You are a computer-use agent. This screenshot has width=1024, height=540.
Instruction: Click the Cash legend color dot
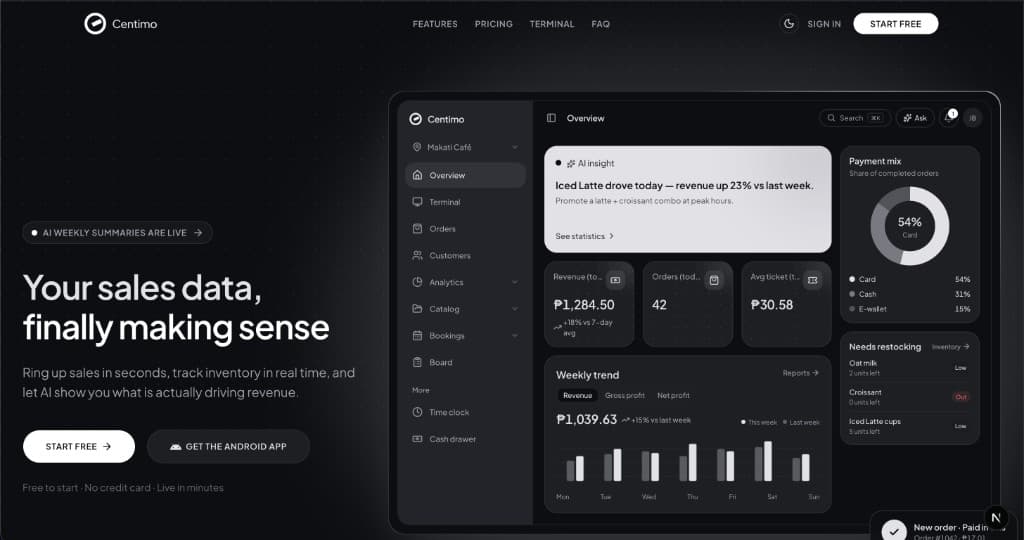852,294
